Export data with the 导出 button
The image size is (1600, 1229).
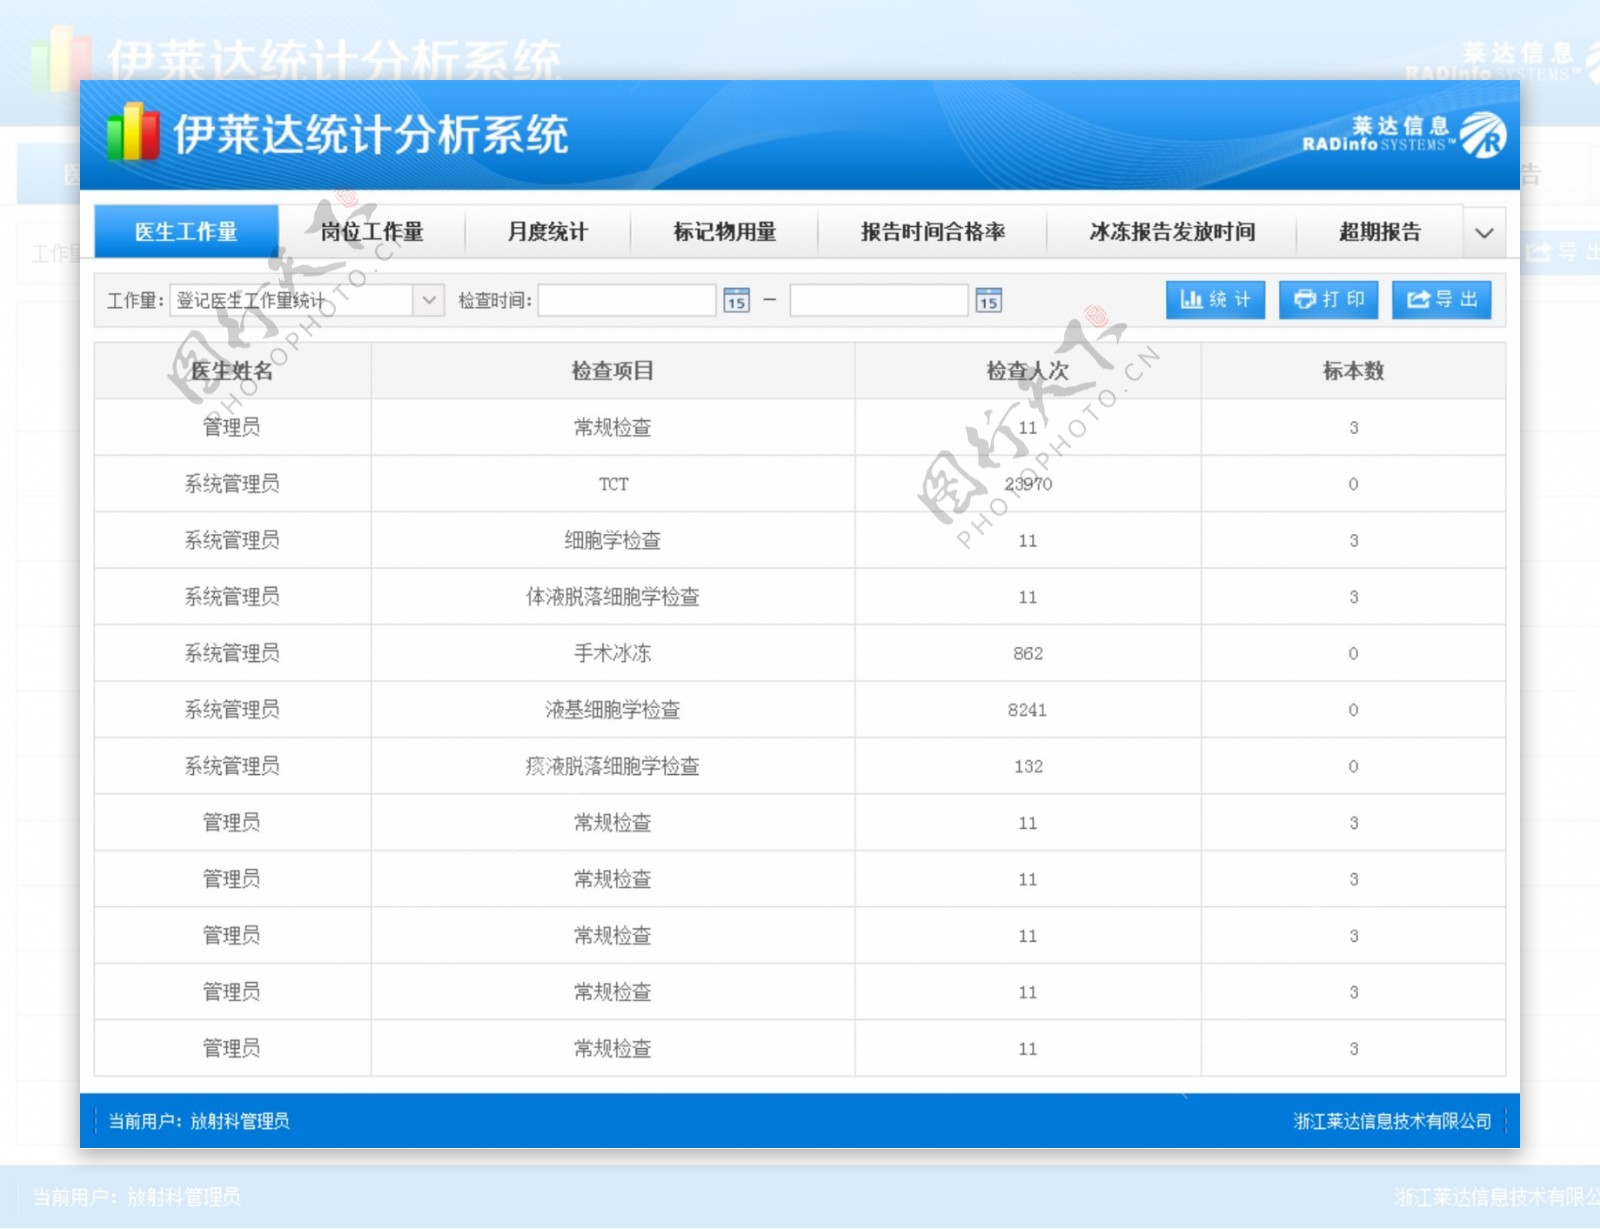coord(1441,300)
